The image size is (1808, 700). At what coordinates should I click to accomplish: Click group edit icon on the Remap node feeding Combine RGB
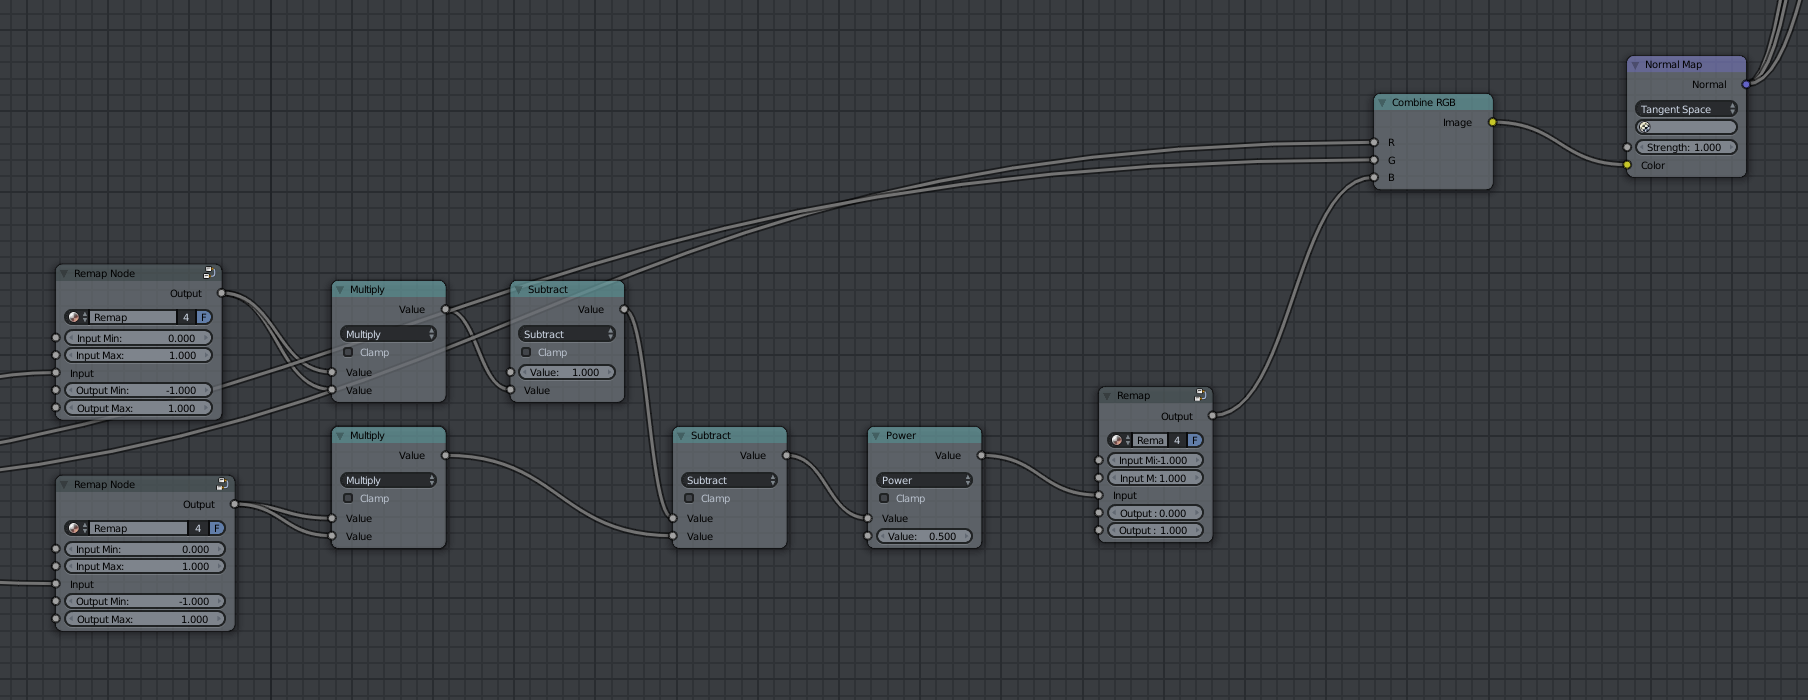[1200, 395]
